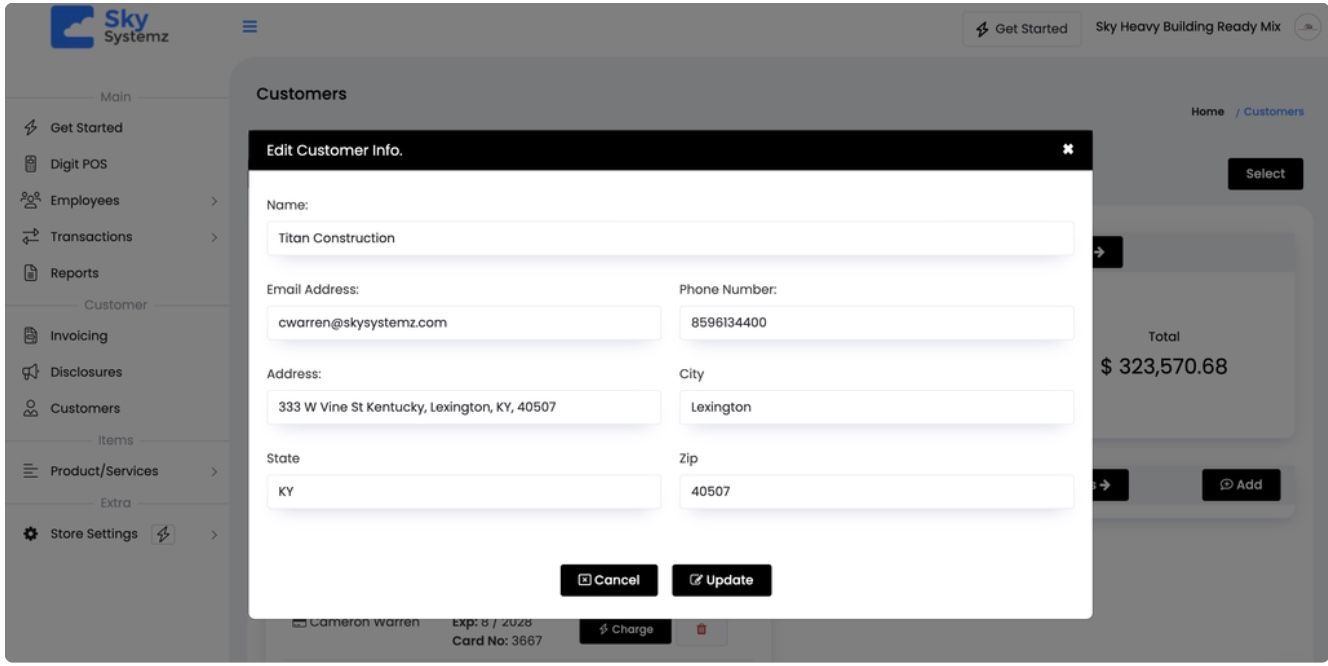Click the Digit POS sidebar icon
Screen dimensions: 1328x666
coord(30,164)
